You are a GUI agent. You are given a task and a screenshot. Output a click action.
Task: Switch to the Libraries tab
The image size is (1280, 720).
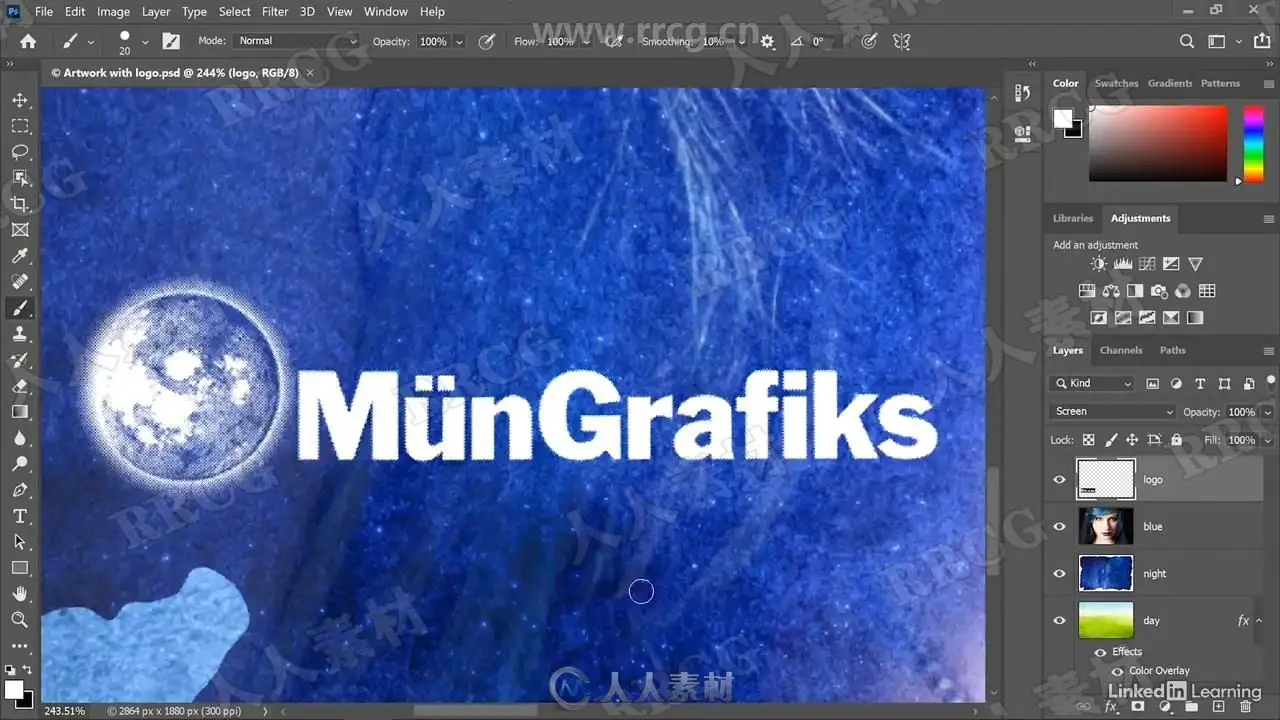[x=1073, y=218]
